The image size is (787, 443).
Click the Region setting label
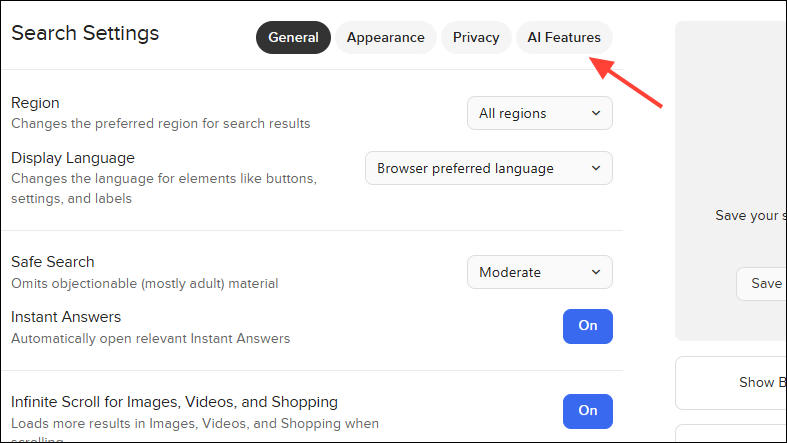tap(35, 103)
